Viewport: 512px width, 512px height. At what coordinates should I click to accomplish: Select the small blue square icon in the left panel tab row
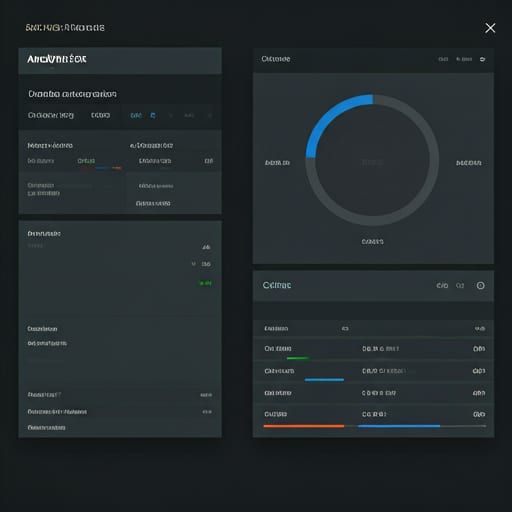click(153, 116)
